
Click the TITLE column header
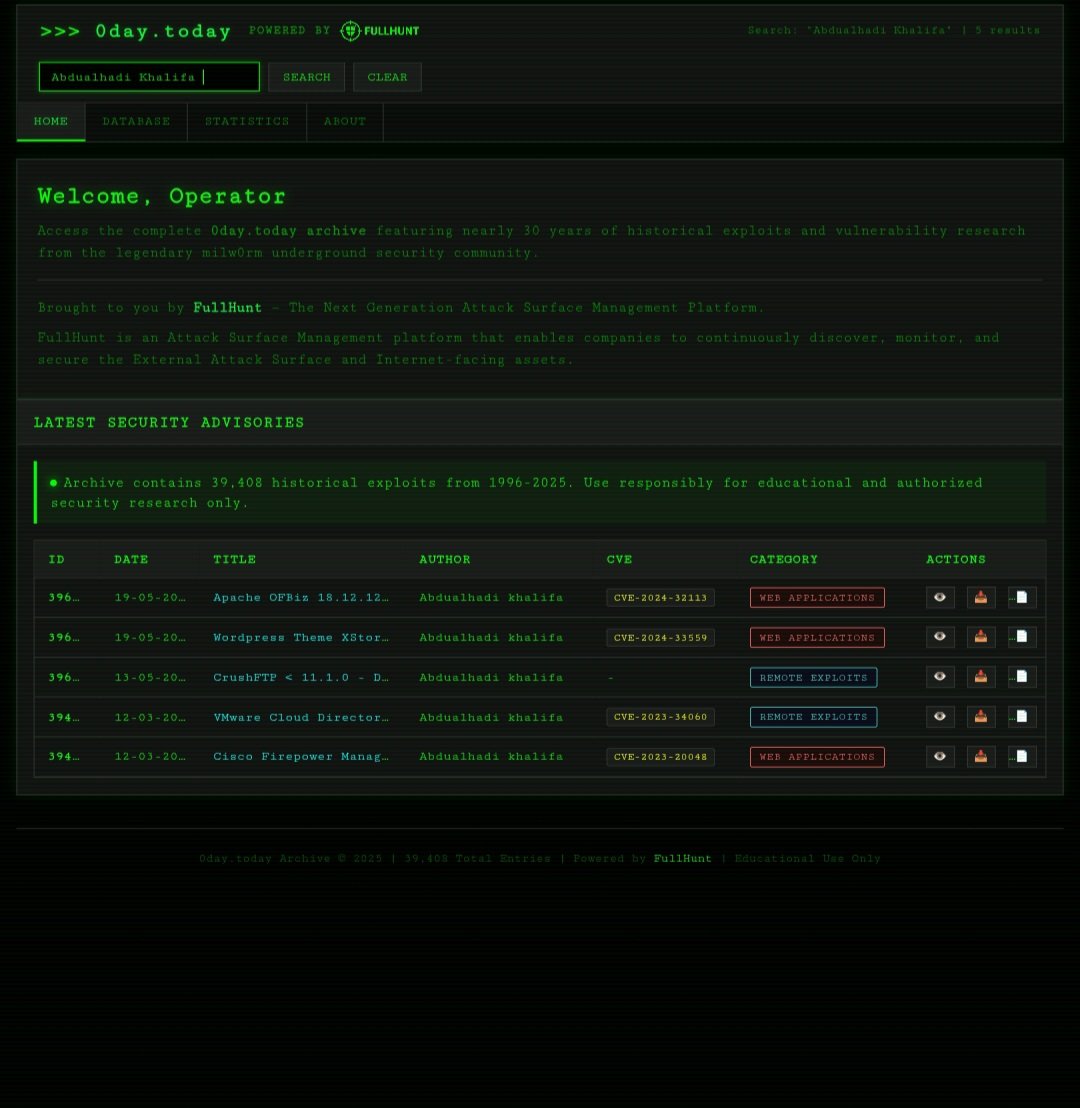coord(235,559)
